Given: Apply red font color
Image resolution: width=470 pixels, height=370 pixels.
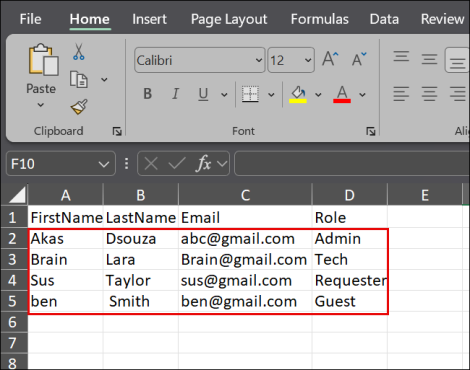Looking at the screenshot, I should tap(342, 95).
